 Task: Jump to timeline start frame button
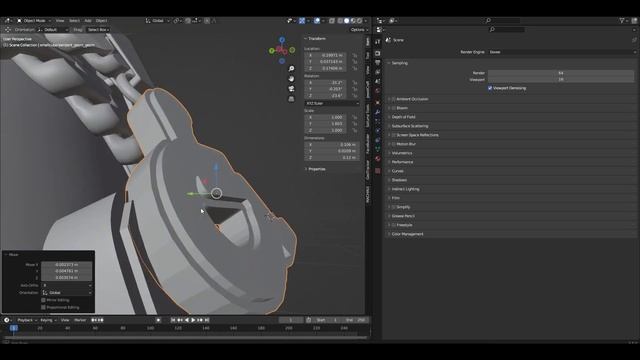click(173, 320)
